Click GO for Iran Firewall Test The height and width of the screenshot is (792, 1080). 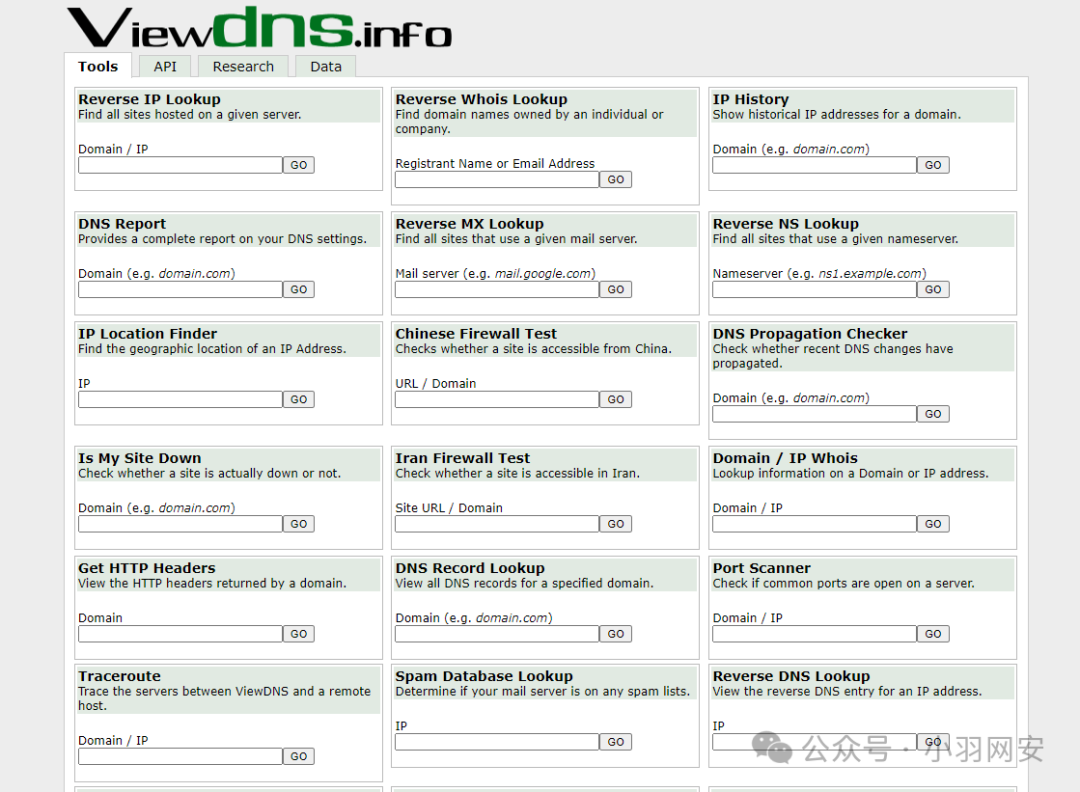coord(616,524)
